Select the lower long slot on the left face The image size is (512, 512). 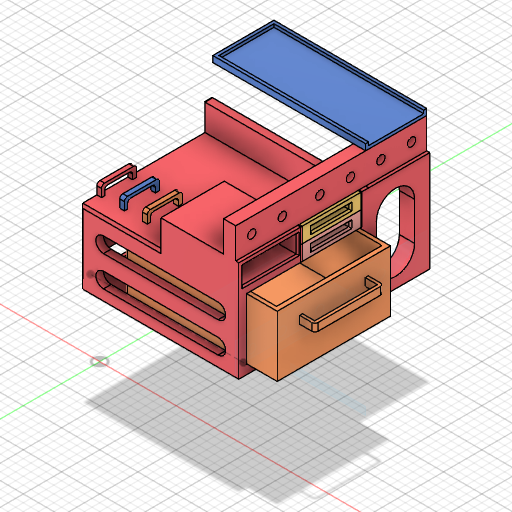[160, 312]
